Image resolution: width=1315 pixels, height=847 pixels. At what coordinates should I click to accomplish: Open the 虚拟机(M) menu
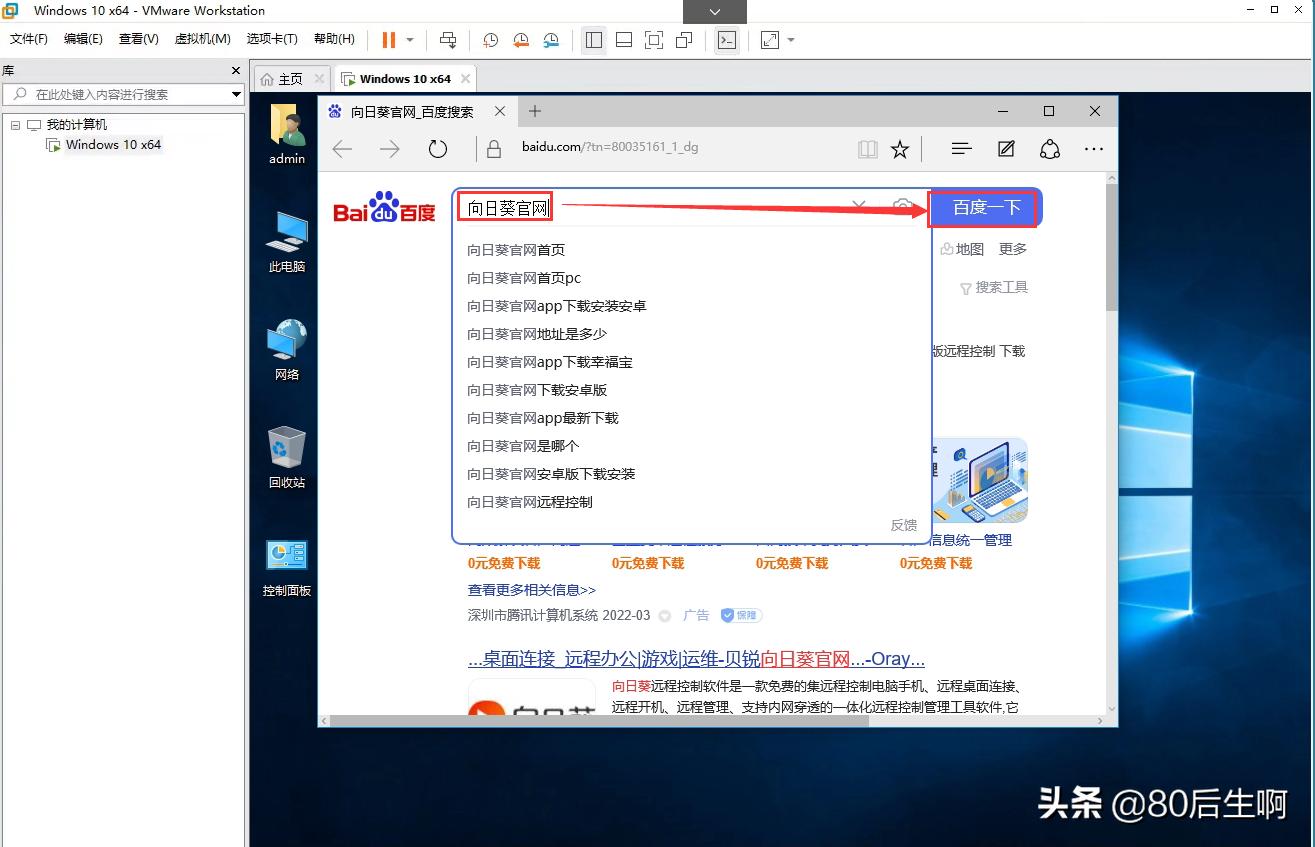coord(202,39)
